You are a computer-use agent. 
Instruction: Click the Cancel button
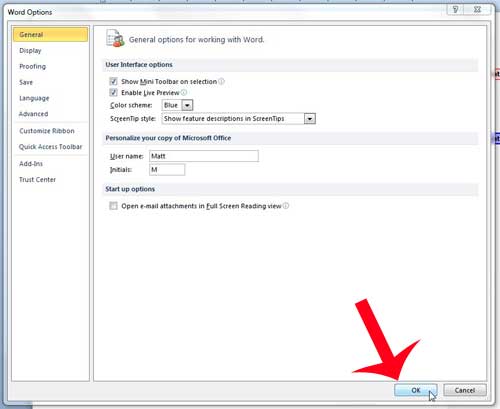click(x=465, y=390)
